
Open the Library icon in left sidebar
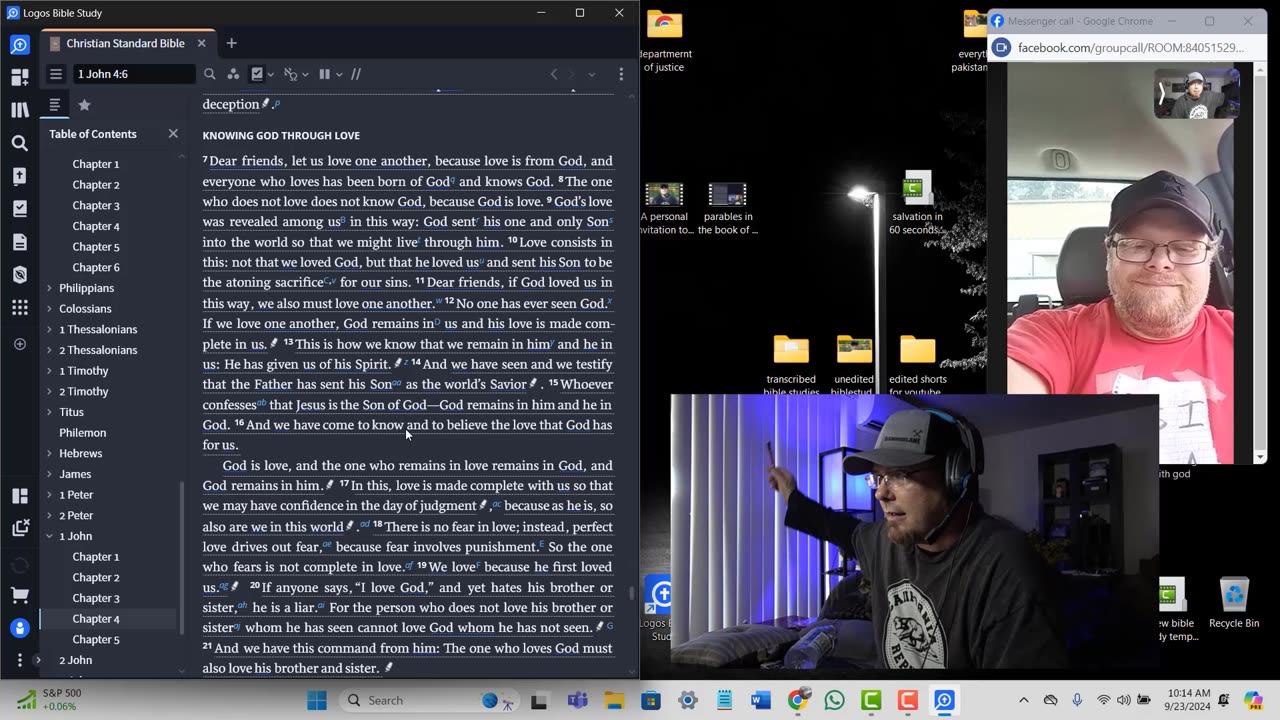pyautogui.click(x=19, y=110)
